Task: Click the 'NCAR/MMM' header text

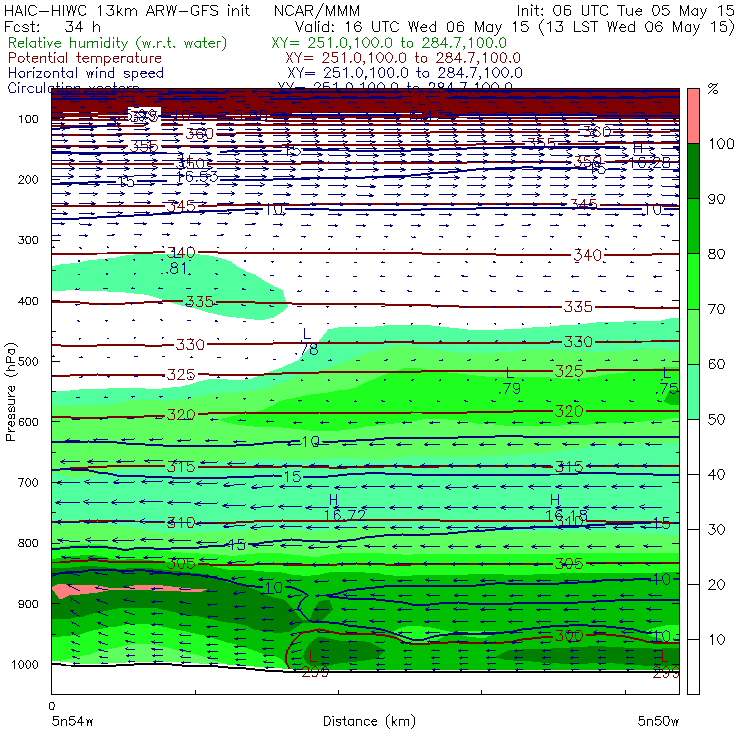Action: tap(317, 10)
